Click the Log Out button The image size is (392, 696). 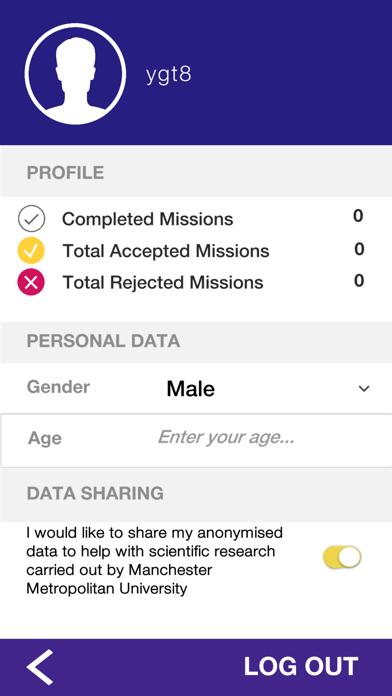pos(301,666)
